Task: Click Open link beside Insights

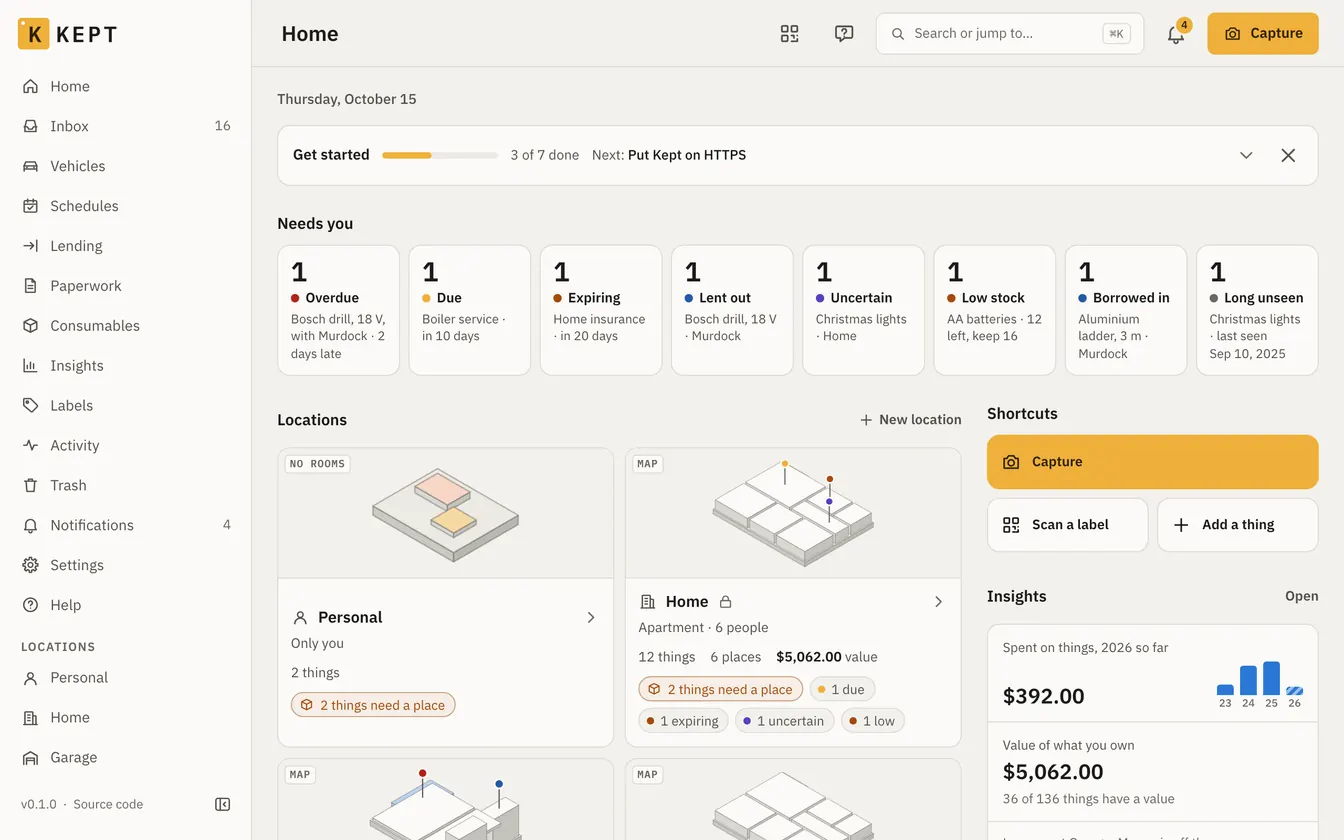Action: coord(1302,596)
